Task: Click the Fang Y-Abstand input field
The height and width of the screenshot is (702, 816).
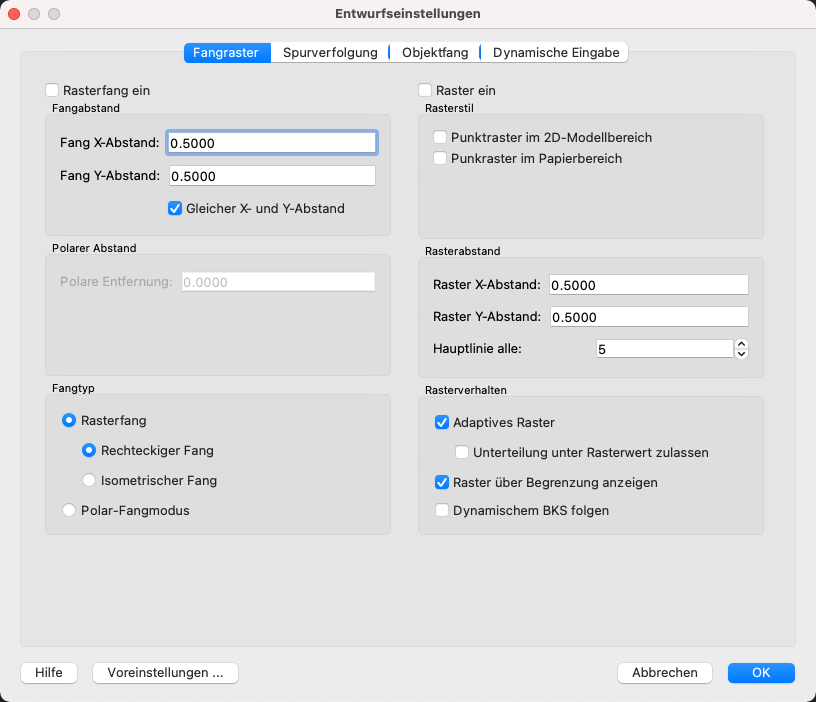Action: click(272, 176)
